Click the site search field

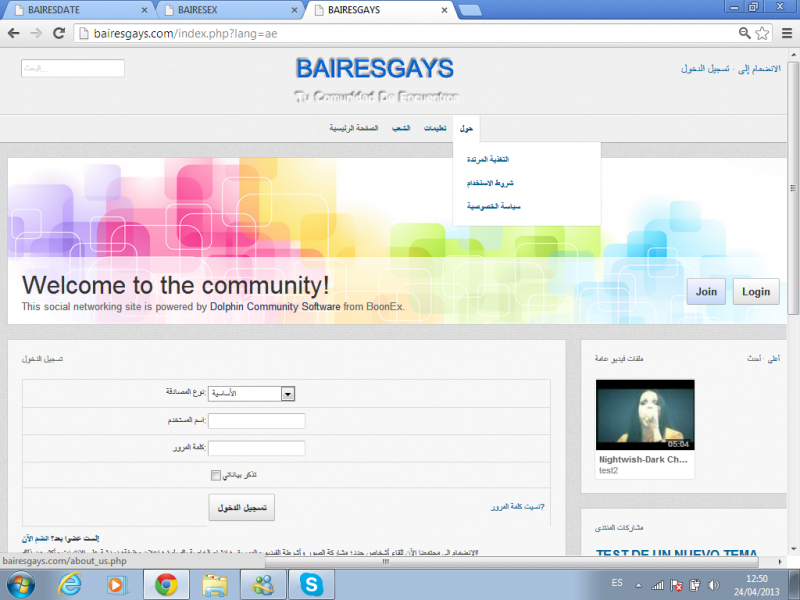[73, 68]
